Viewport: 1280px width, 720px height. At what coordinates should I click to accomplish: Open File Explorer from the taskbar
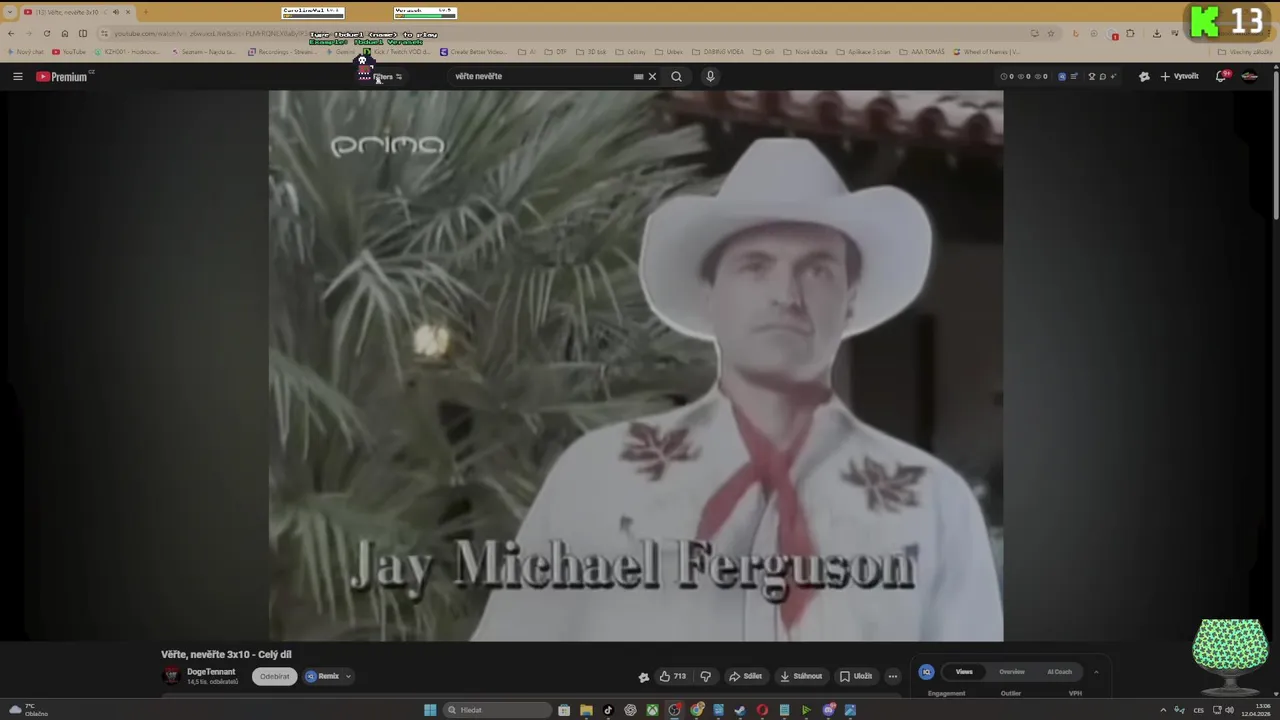[586, 710]
